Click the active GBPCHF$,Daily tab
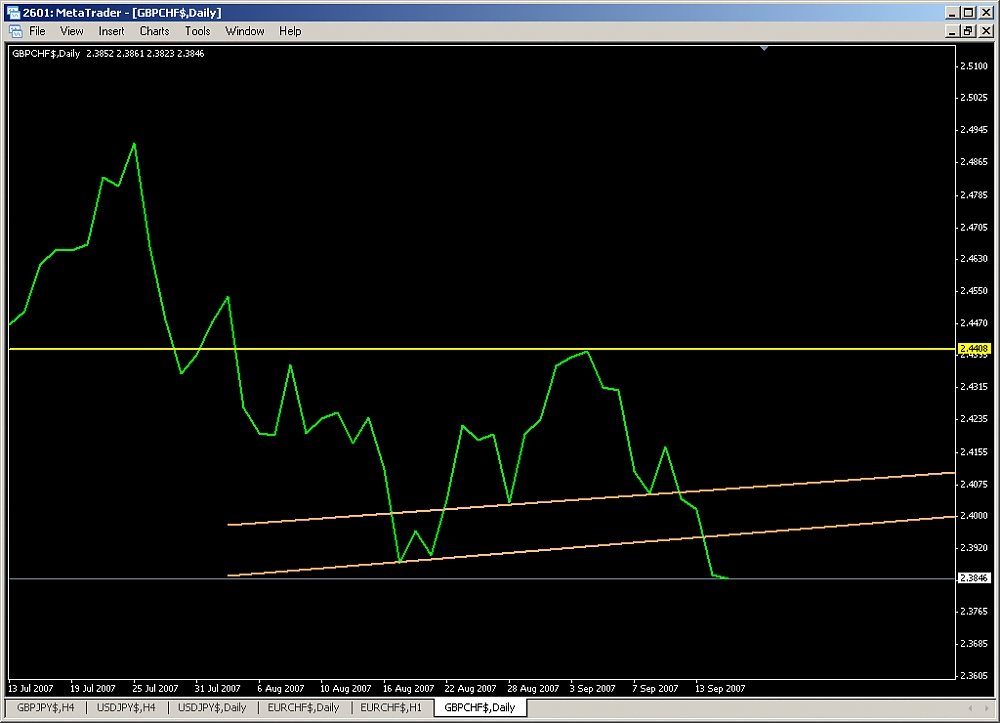Screen dimensions: 1000x723 pyautogui.click(x=480, y=707)
